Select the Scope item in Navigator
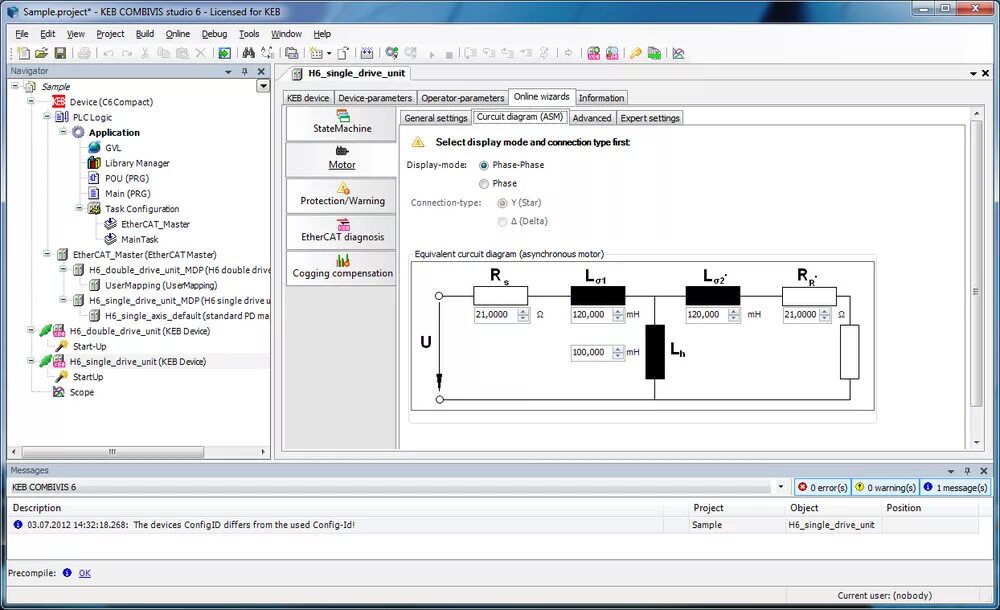1000x610 pixels. click(x=82, y=392)
